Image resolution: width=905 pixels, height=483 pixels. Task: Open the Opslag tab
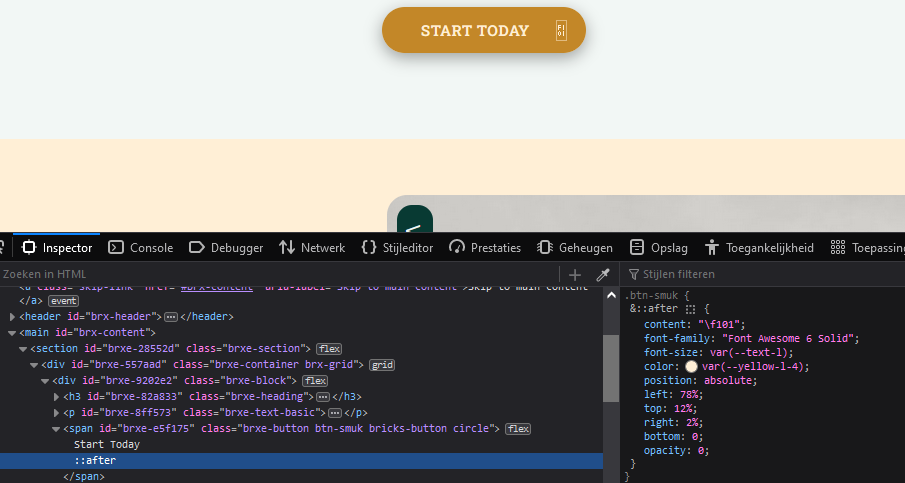point(659,248)
